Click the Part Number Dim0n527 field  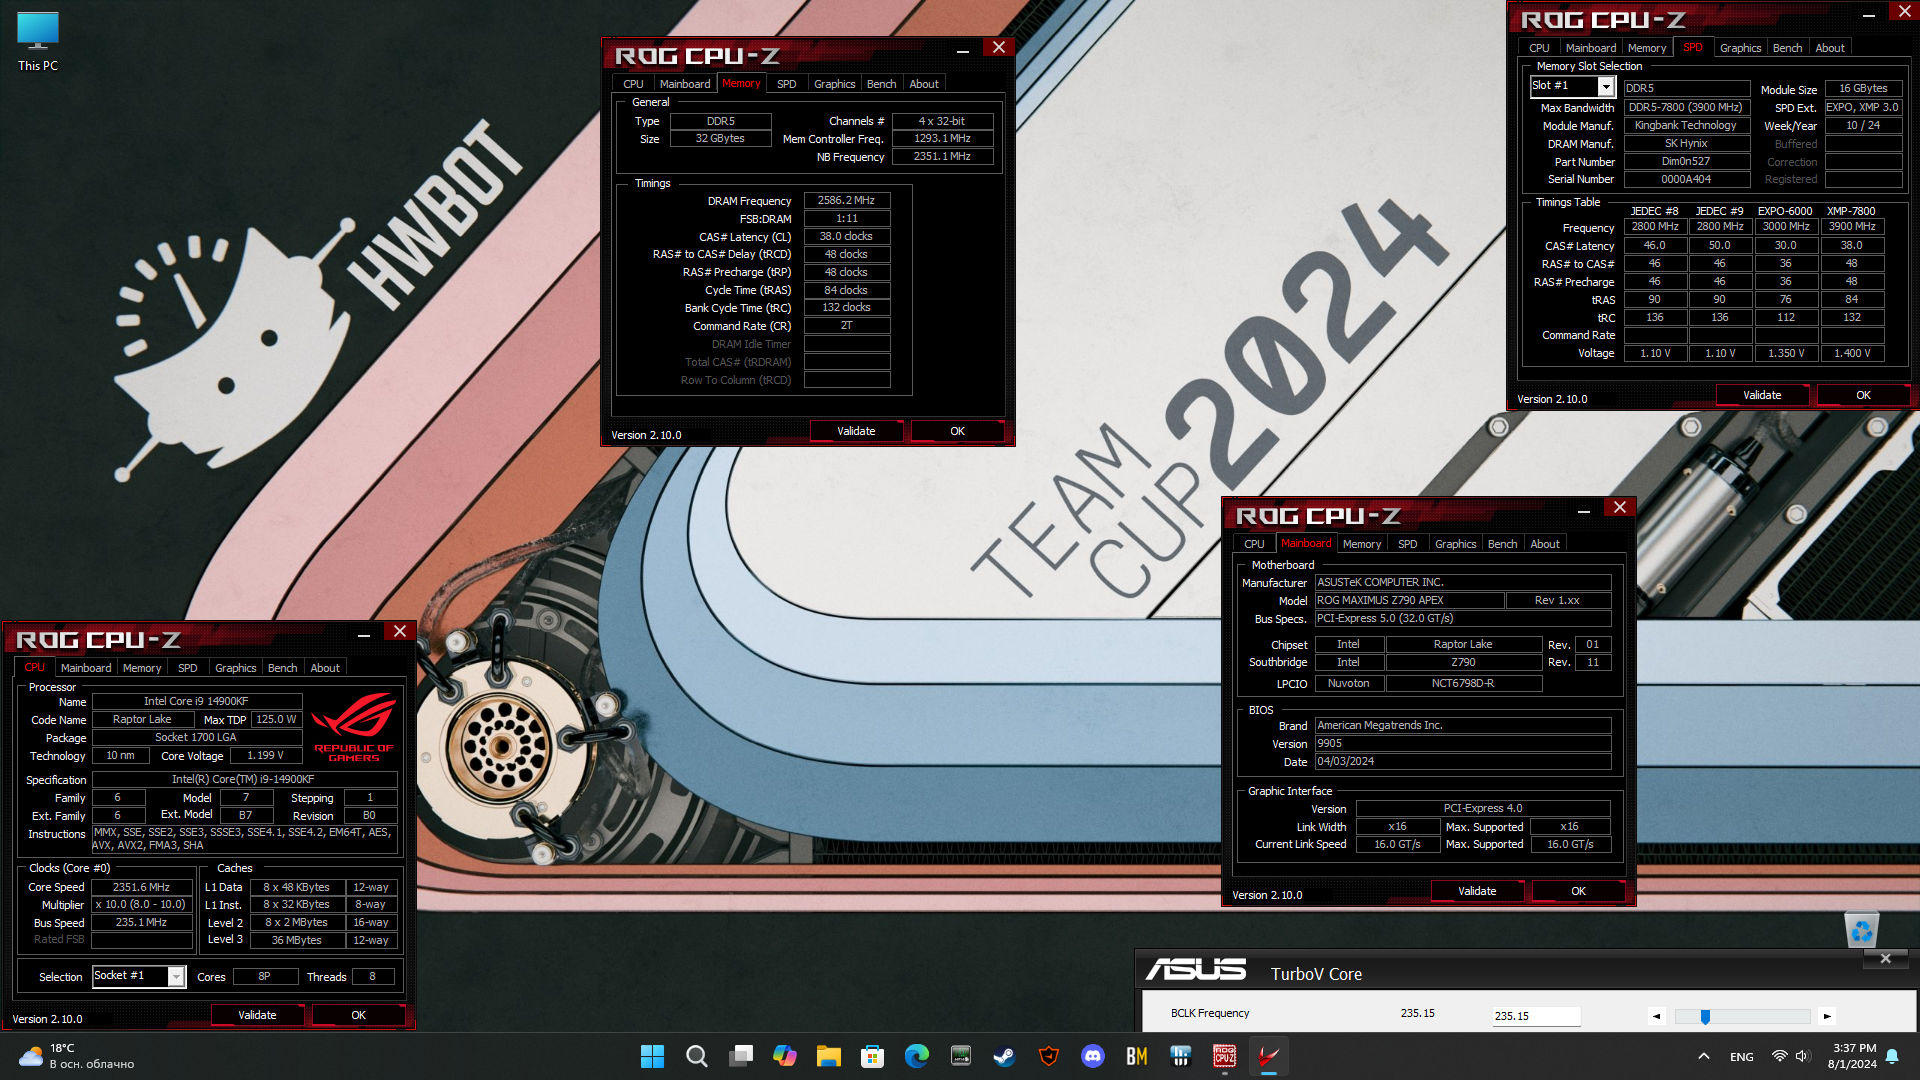click(x=1686, y=162)
